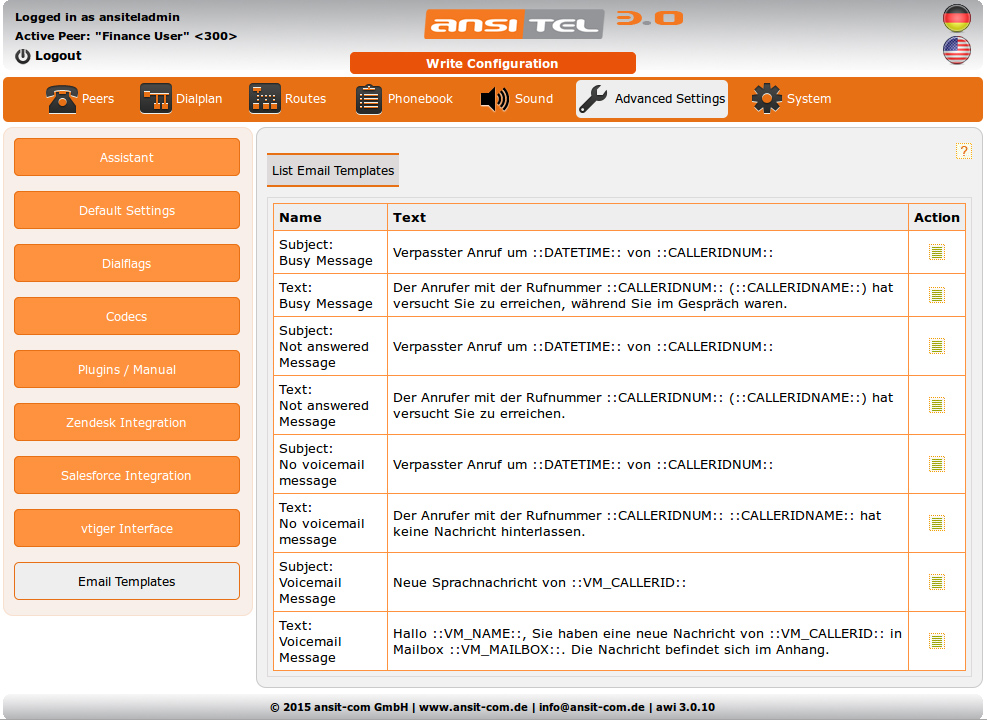Open Zendesk Integration settings
The image size is (987, 720).
point(127,423)
